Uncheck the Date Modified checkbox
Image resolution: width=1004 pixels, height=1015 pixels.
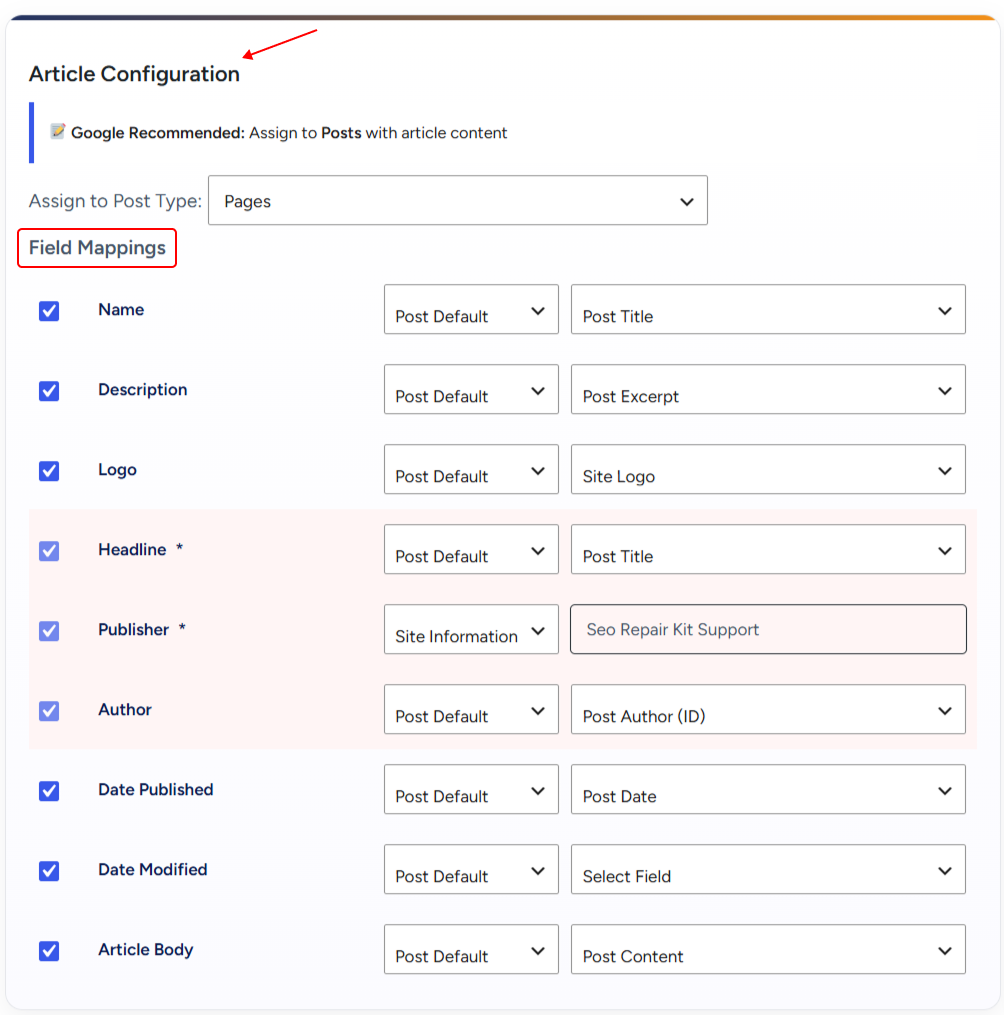coord(49,871)
